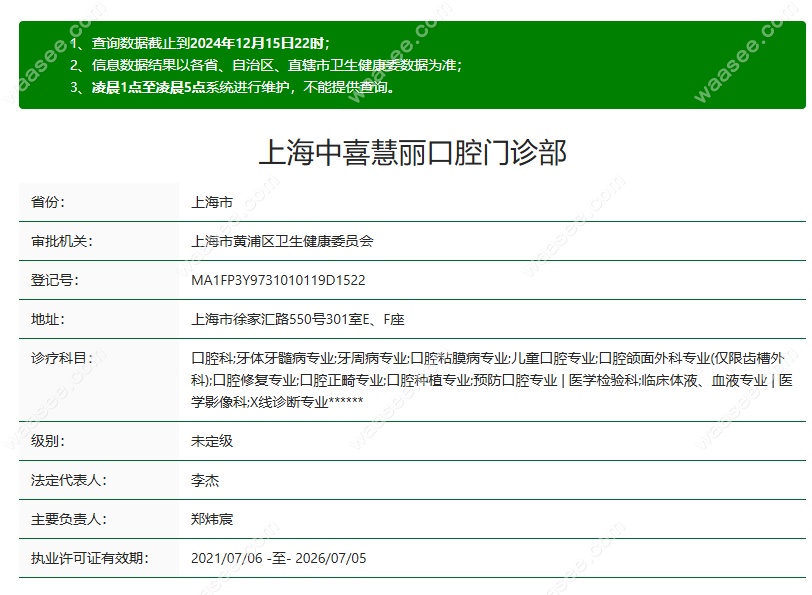Select the text line starting 口腔科;牙体牙髓病专业
This screenshot has height=595, width=812.
(487, 358)
